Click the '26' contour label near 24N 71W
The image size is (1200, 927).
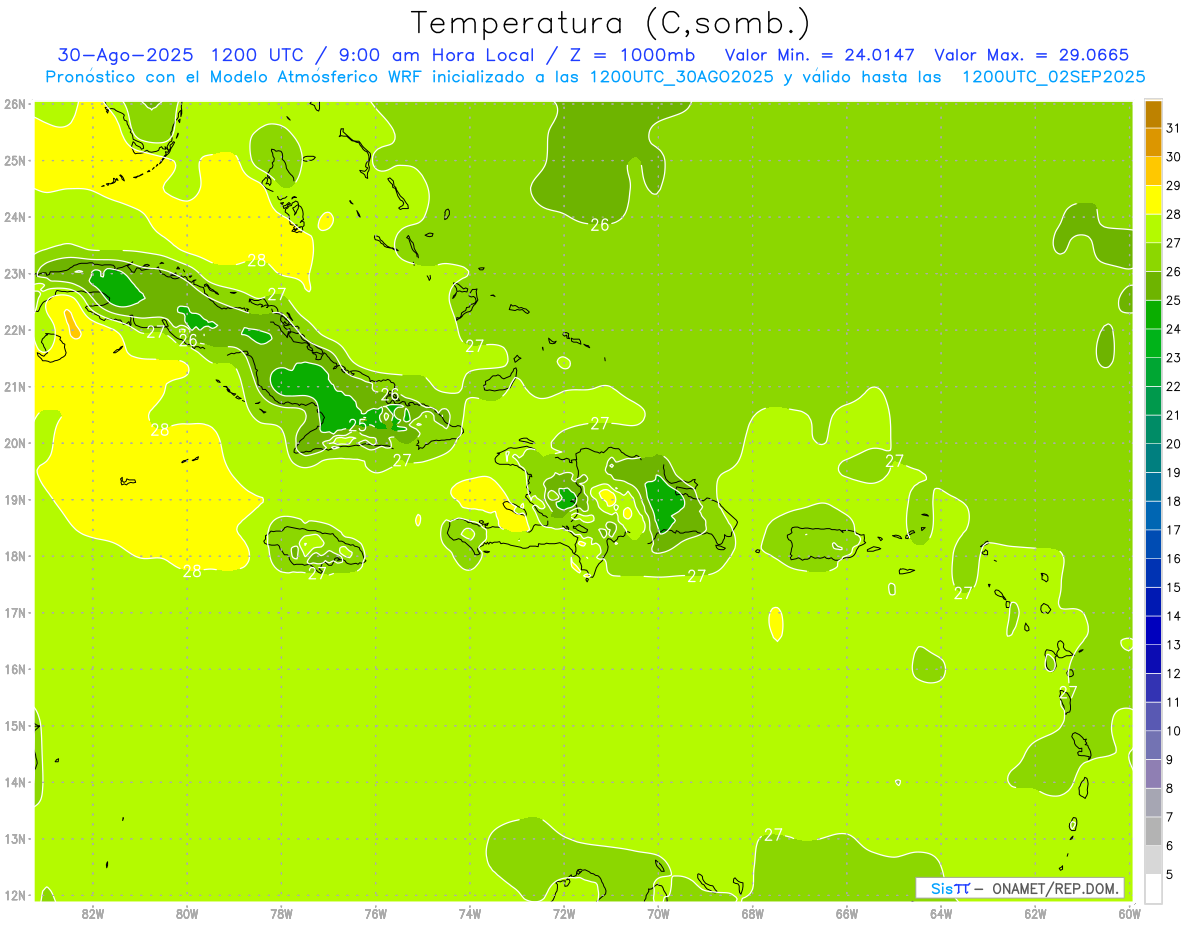point(599,225)
